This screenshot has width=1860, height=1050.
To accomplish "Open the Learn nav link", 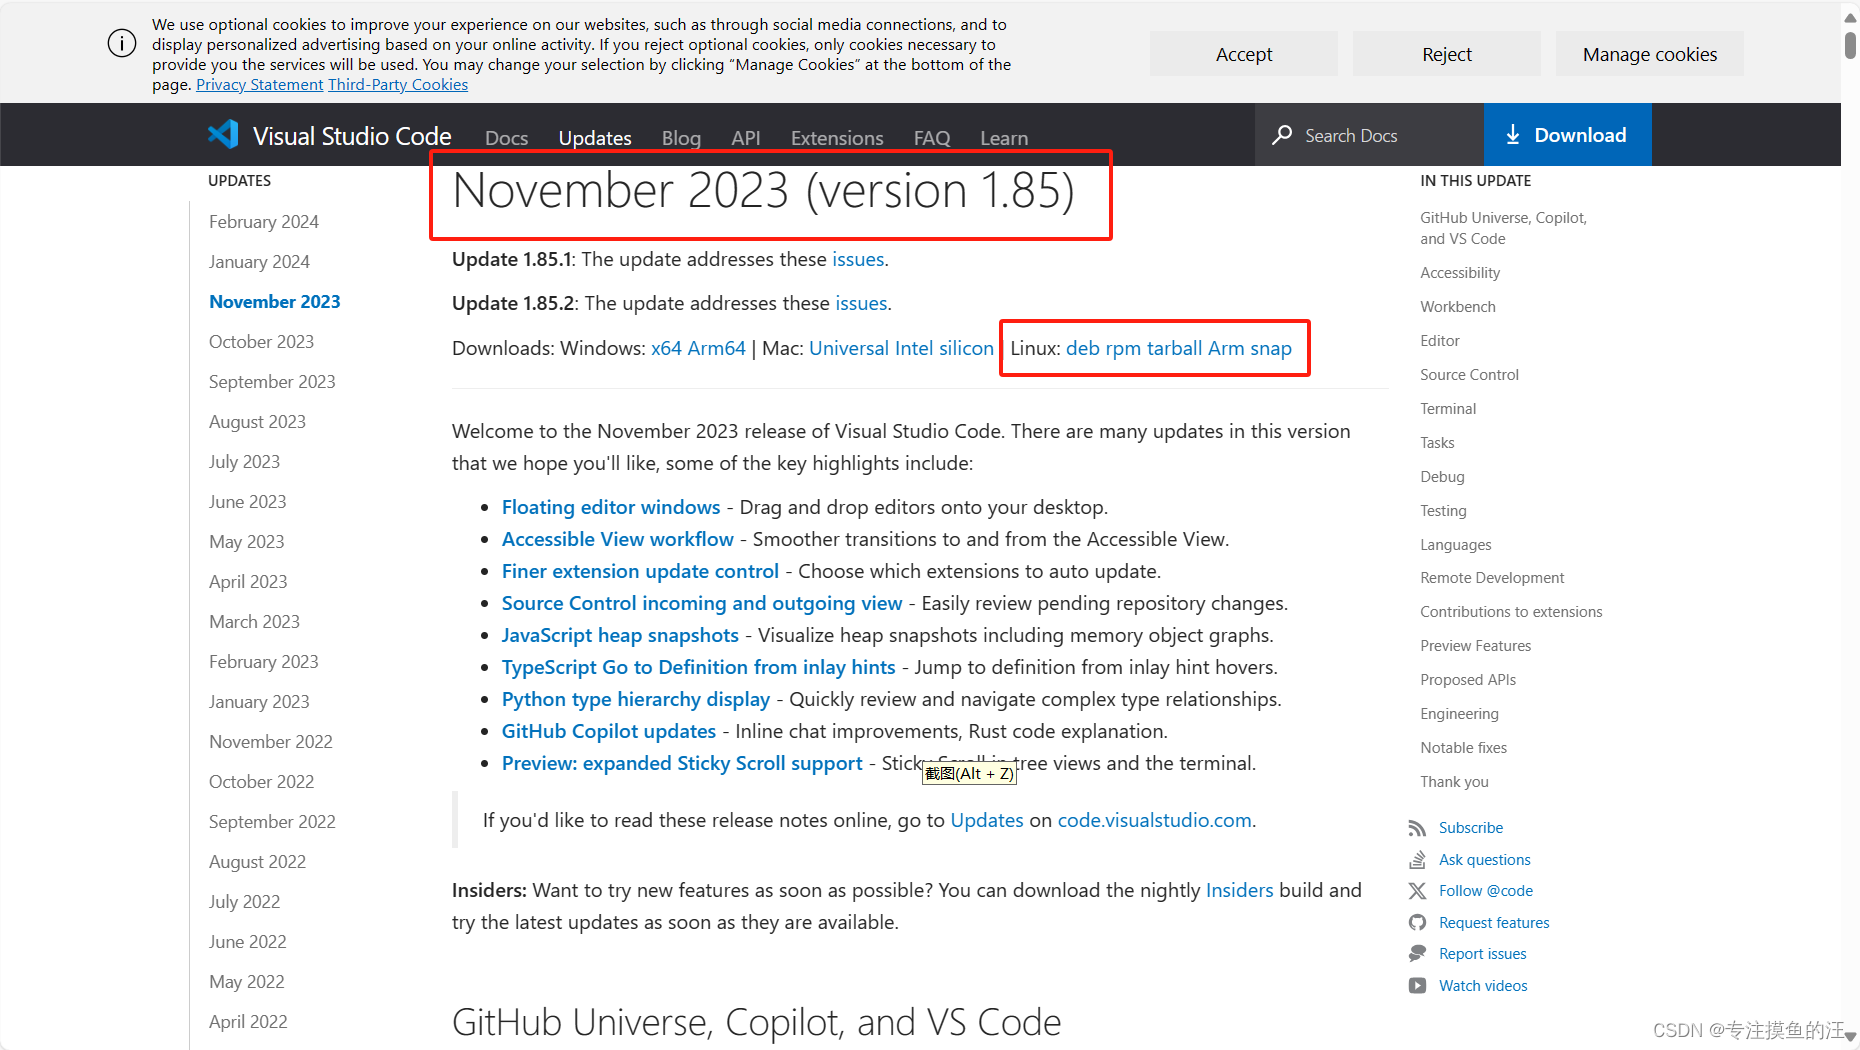I will (x=1004, y=138).
